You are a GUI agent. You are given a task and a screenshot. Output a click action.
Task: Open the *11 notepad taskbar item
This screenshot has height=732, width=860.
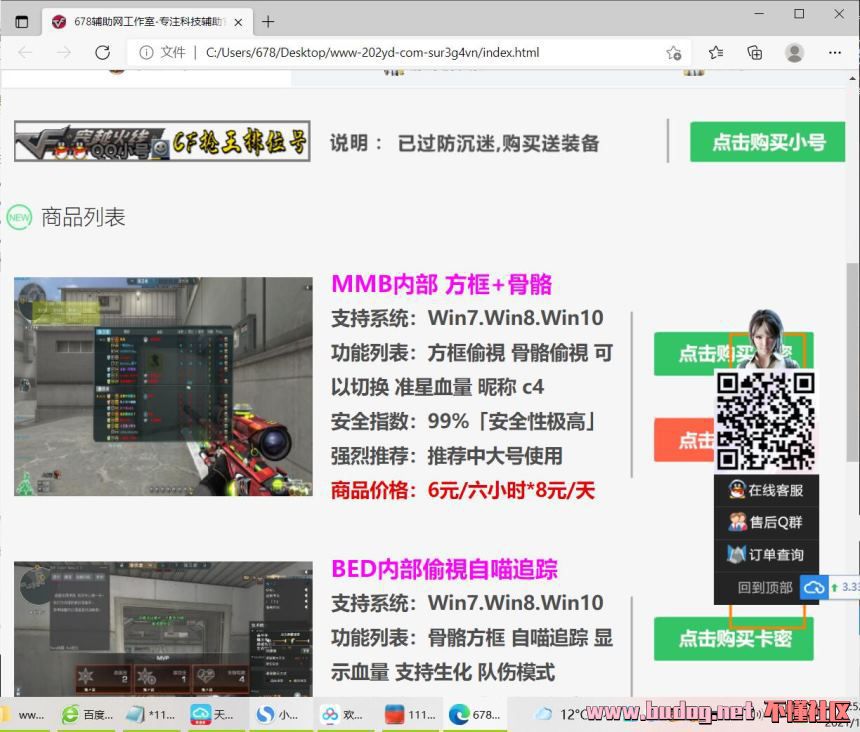(x=151, y=715)
